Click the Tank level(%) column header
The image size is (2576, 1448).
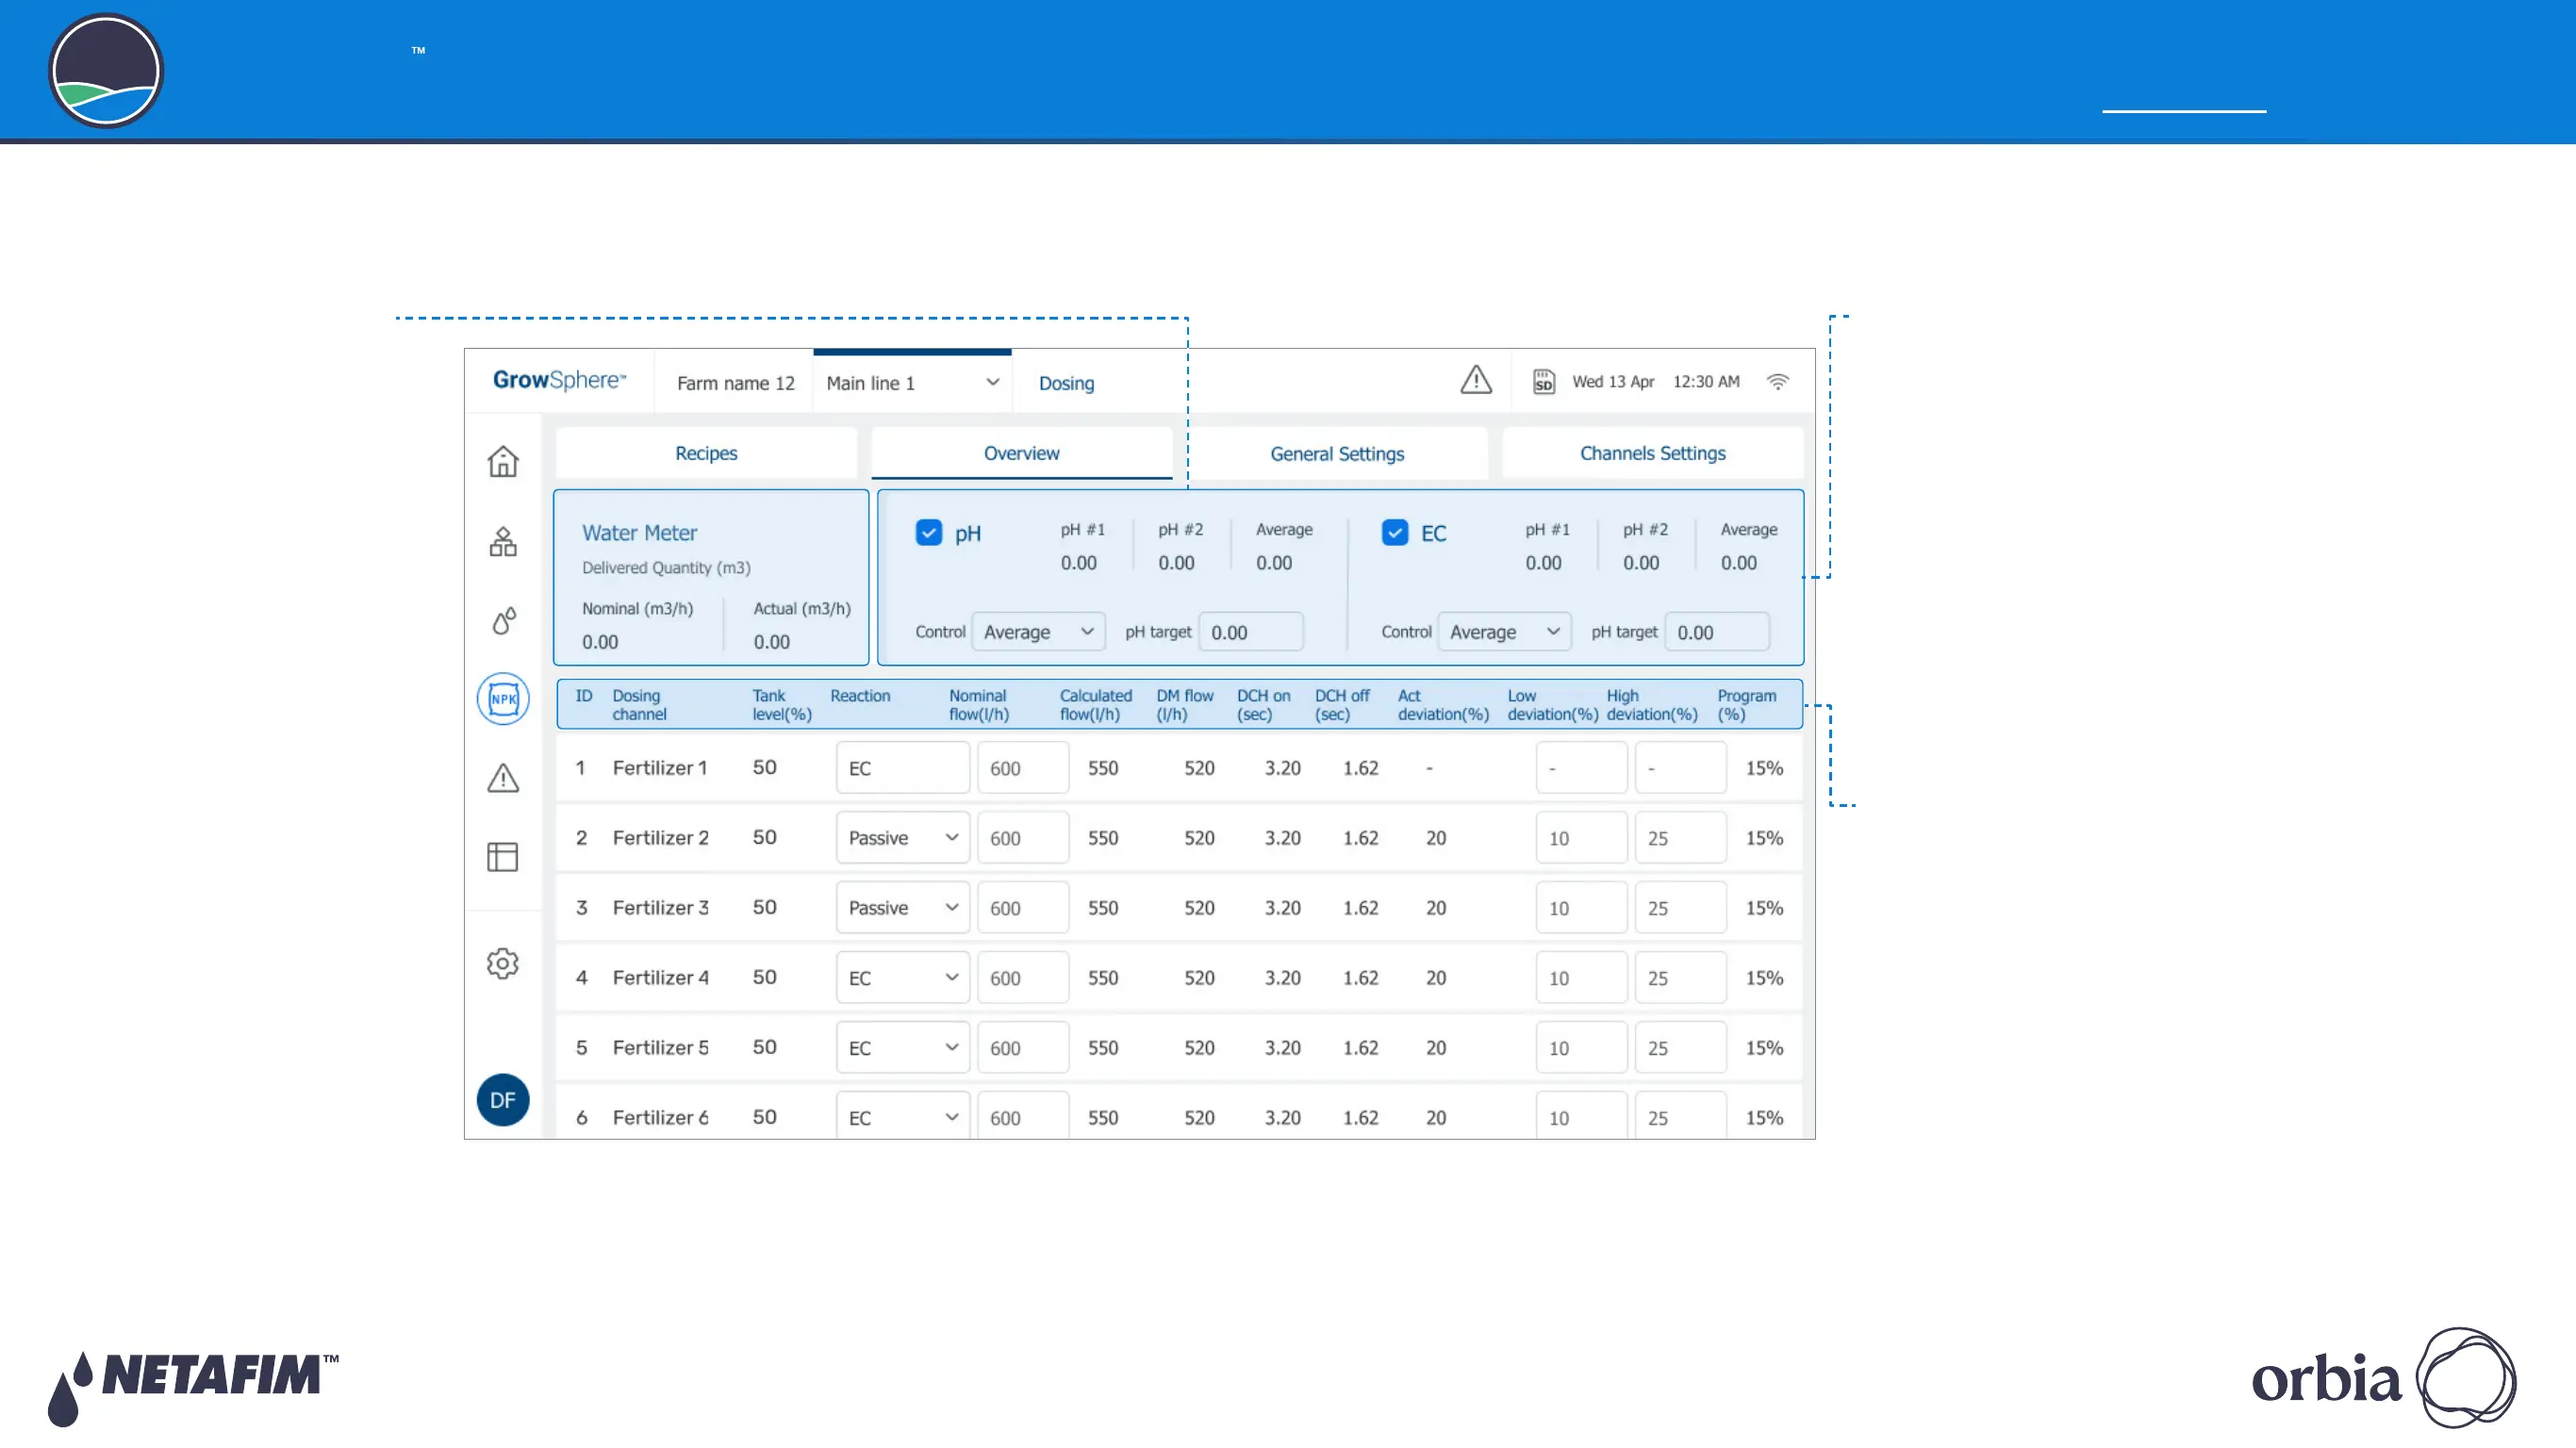point(782,704)
